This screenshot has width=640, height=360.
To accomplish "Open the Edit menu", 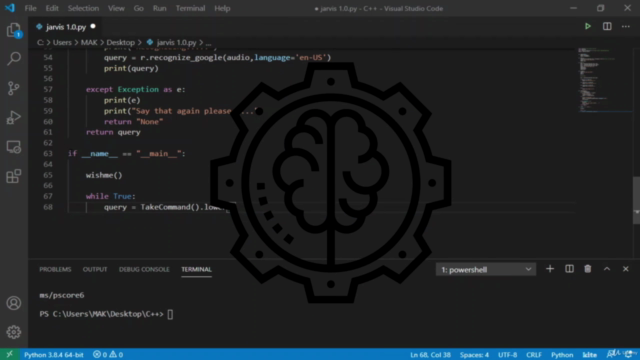I will point(52,8).
